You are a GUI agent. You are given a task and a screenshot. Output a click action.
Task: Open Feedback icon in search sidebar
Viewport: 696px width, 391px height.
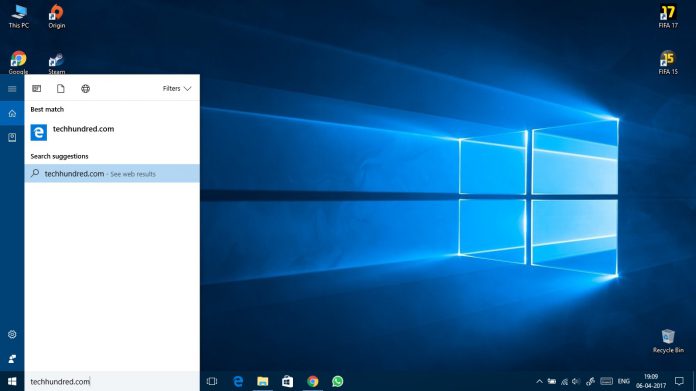coord(12,359)
